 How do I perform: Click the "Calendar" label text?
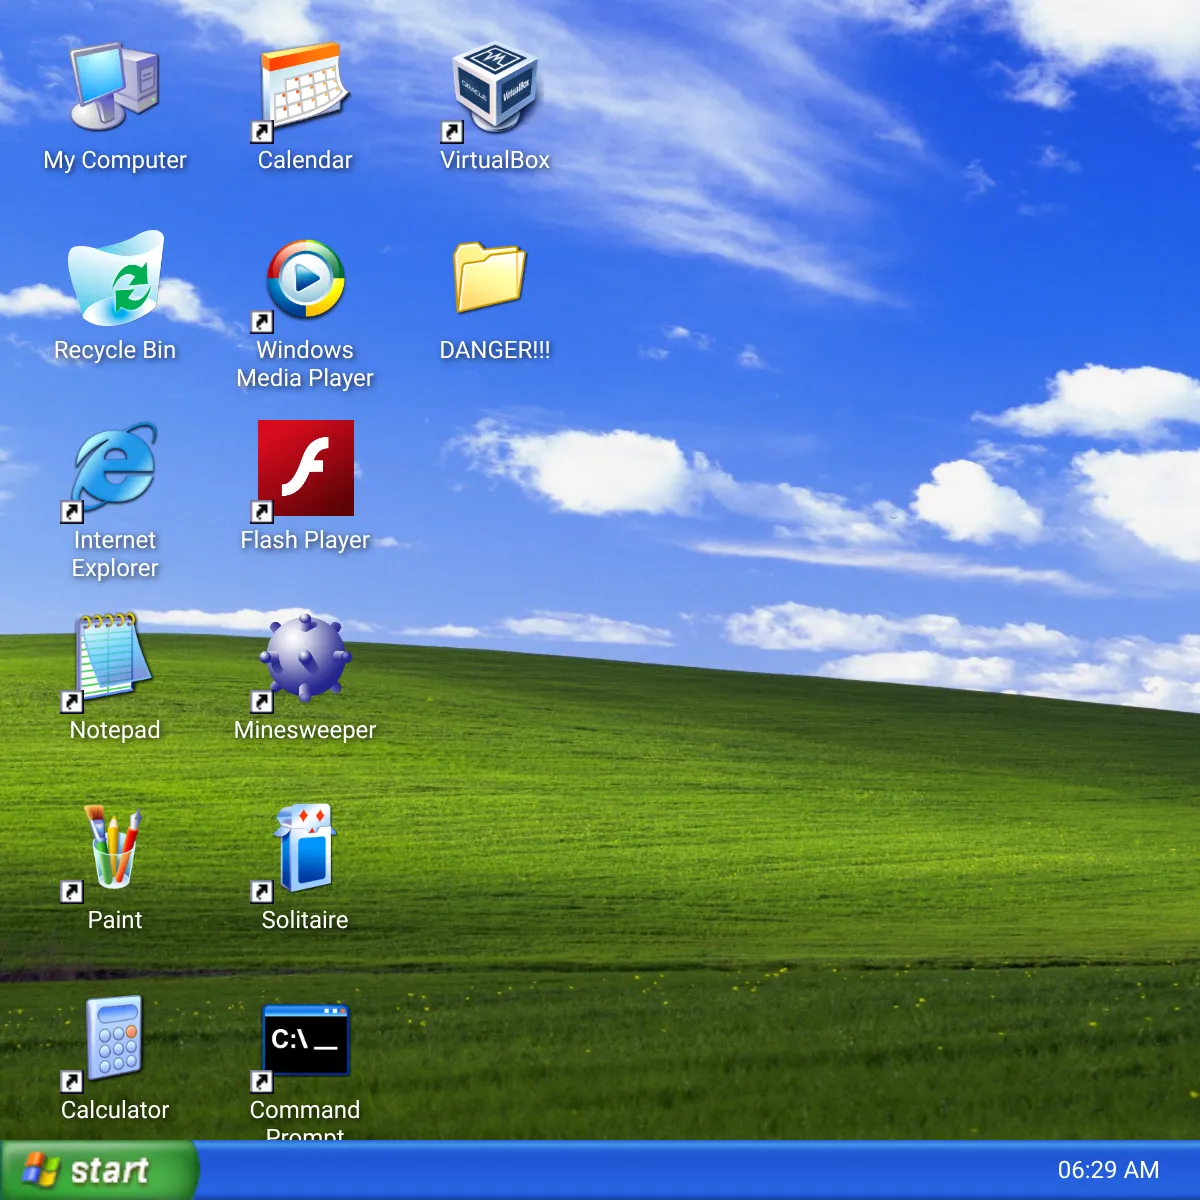[x=305, y=160]
